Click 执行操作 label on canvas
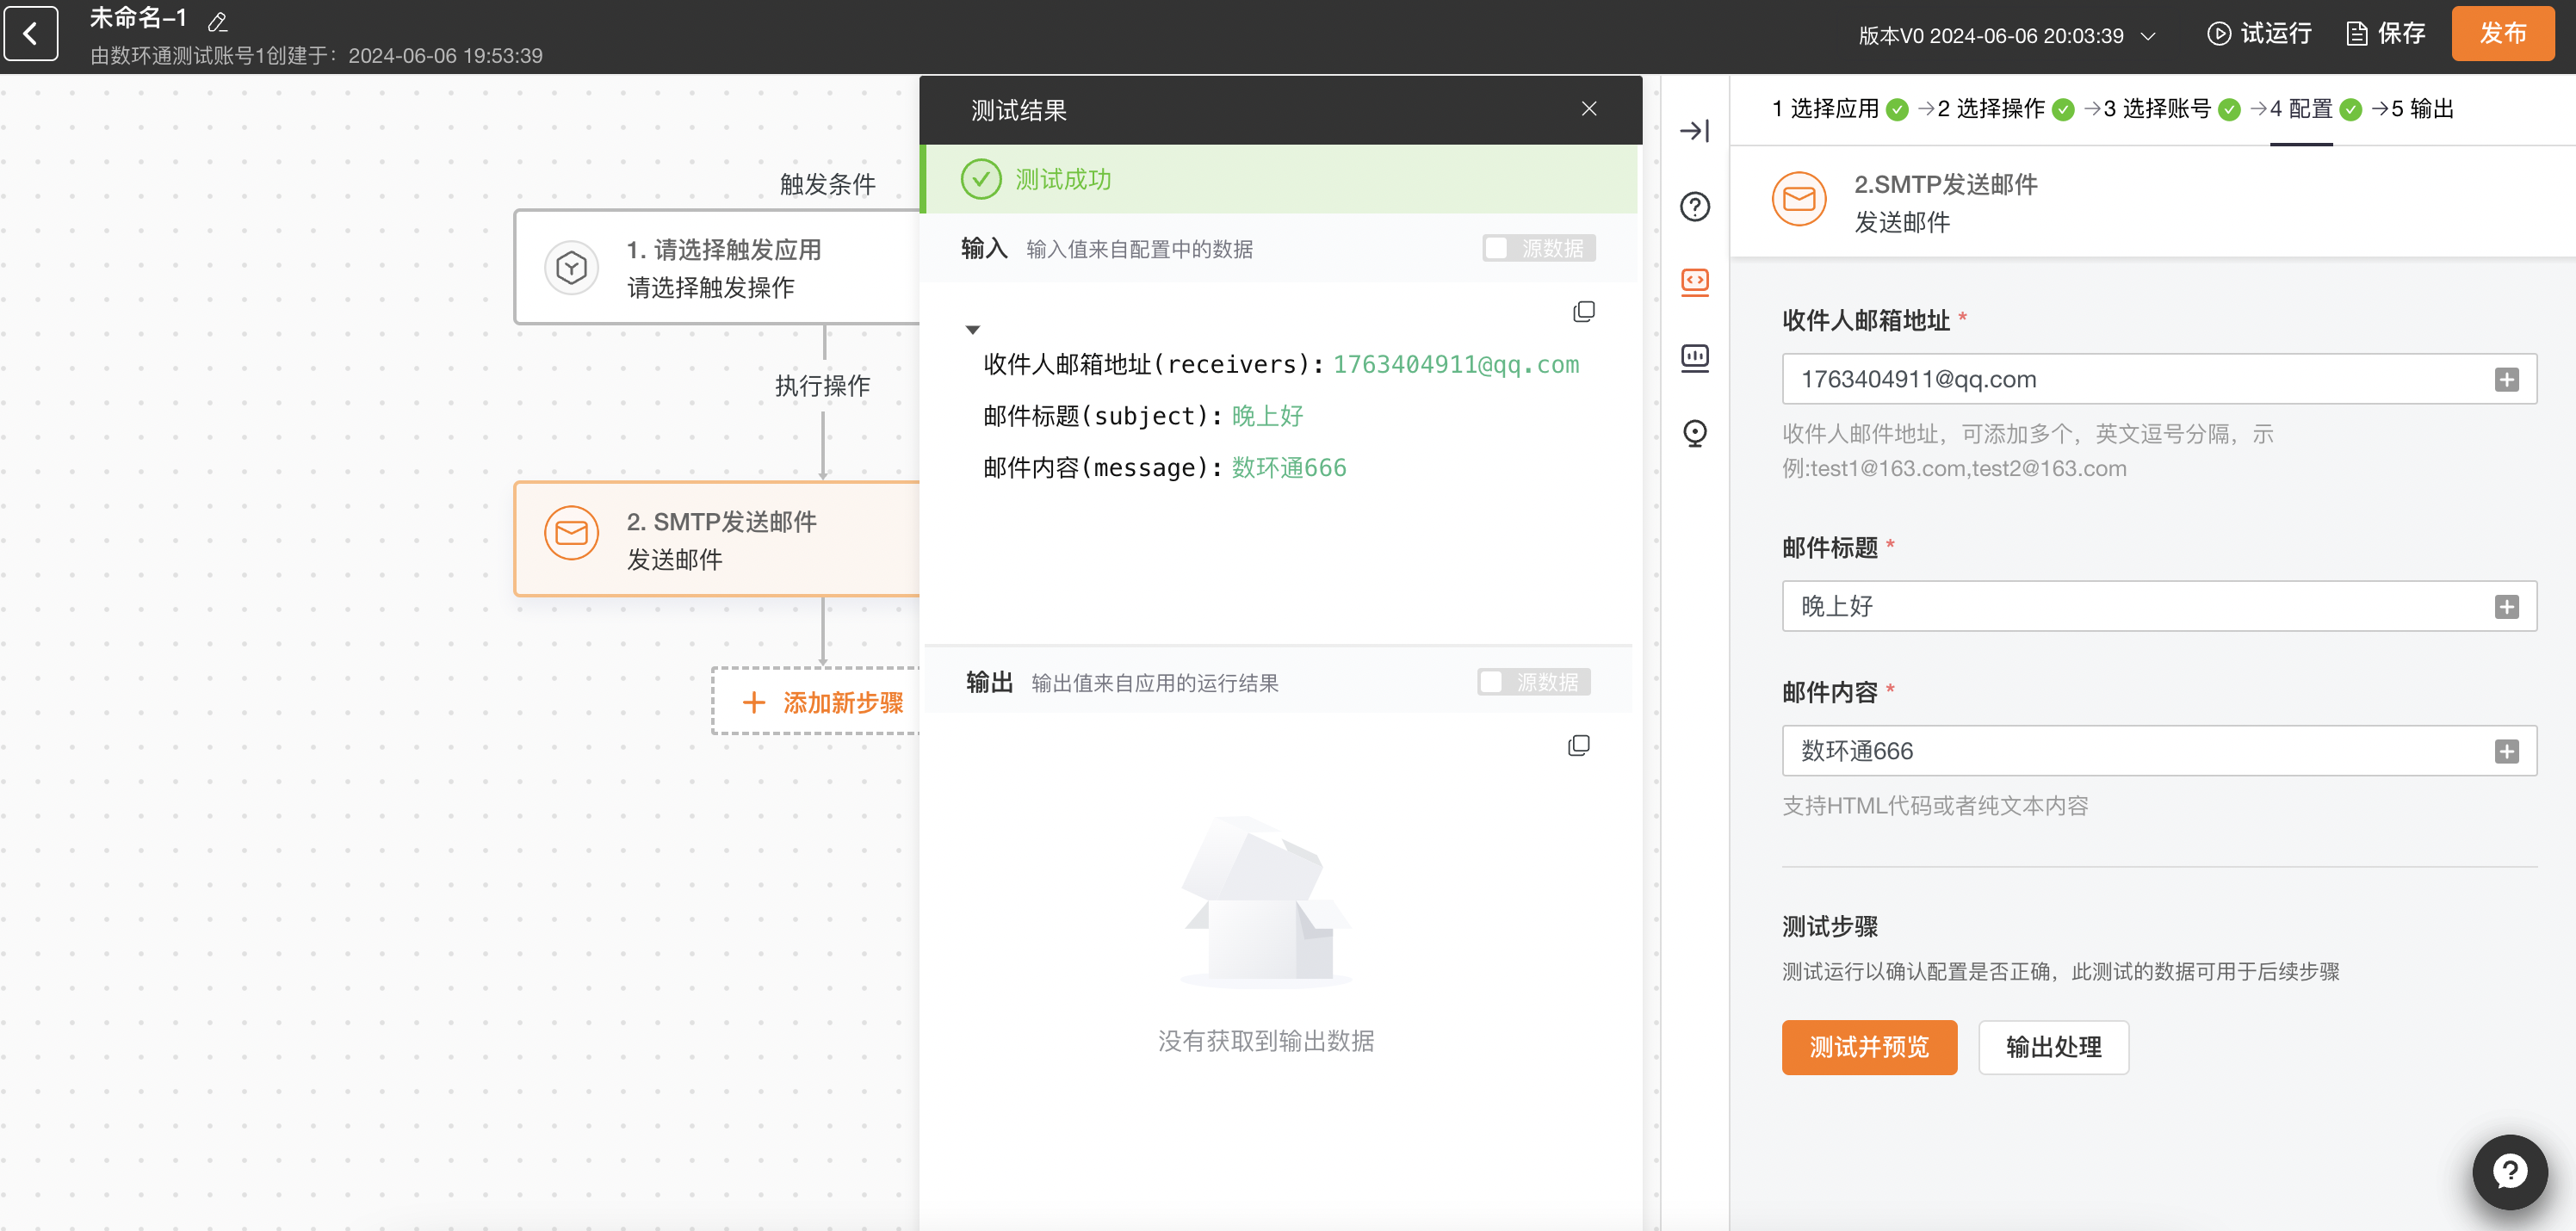The image size is (2576, 1231). click(x=822, y=386)
